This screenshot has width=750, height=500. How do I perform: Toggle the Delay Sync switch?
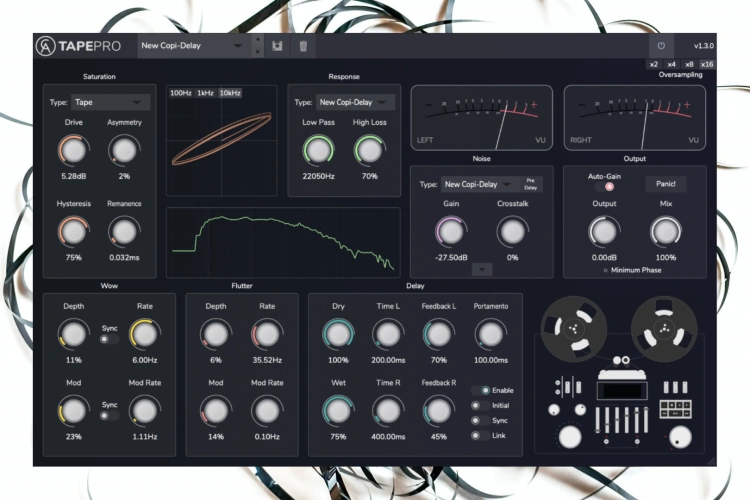[480, 421]
